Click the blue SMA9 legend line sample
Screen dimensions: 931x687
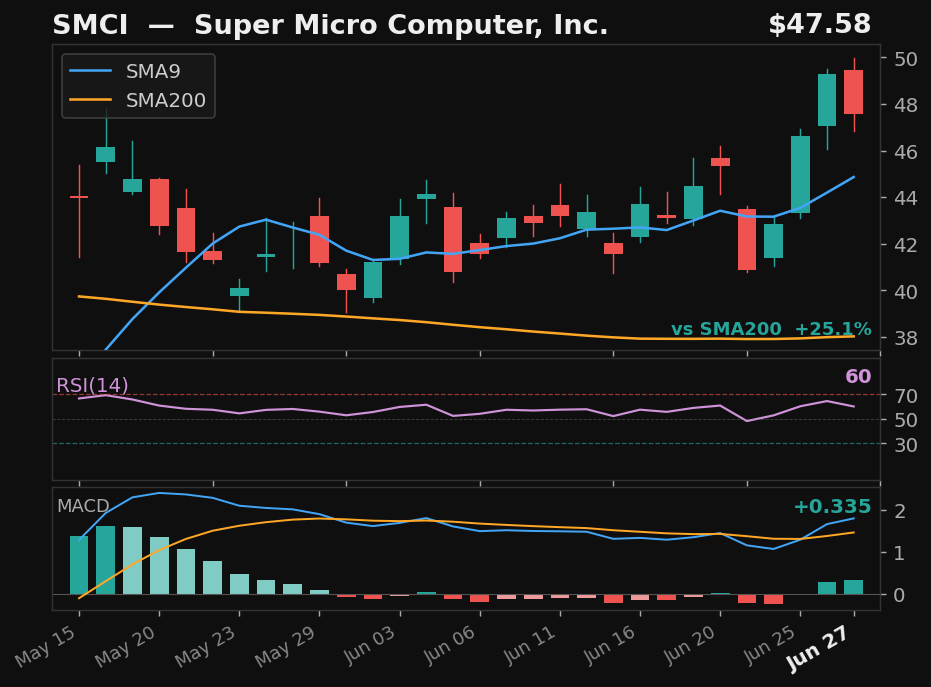point(90,71)
